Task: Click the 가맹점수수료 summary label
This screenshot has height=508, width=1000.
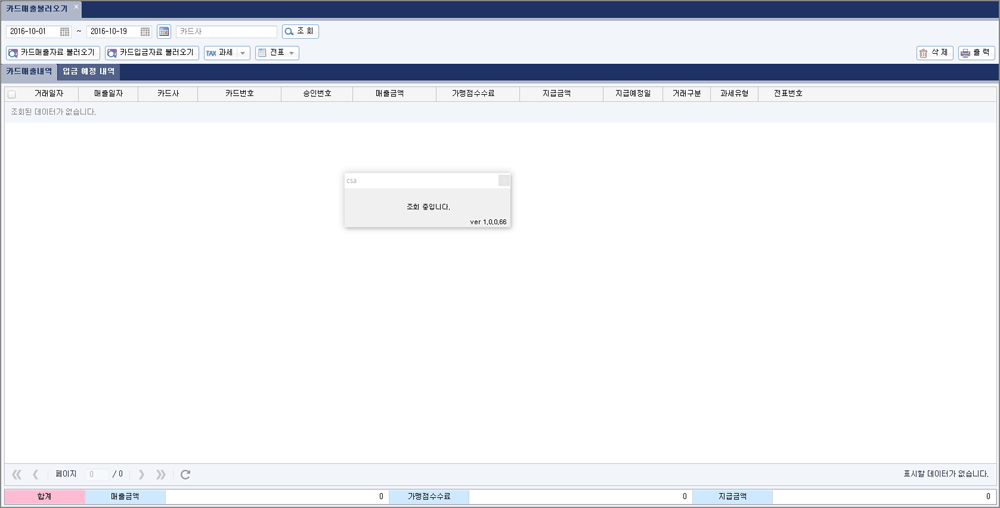Action: coord(429,497)
